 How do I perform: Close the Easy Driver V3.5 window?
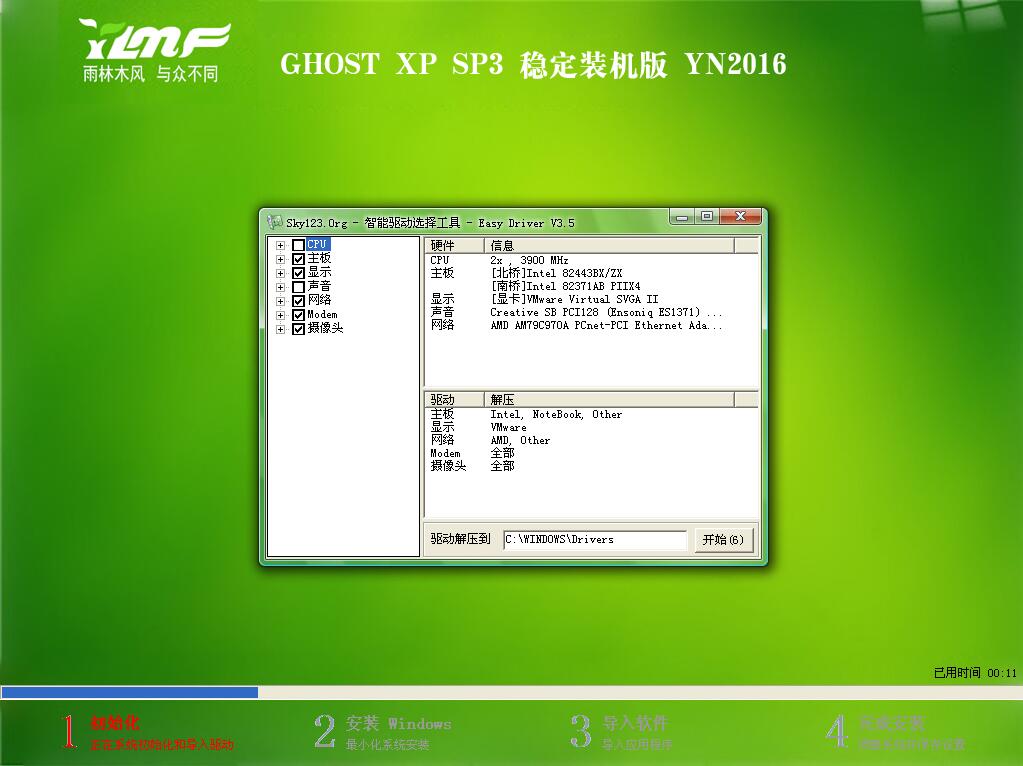click(x=741, y=217)
